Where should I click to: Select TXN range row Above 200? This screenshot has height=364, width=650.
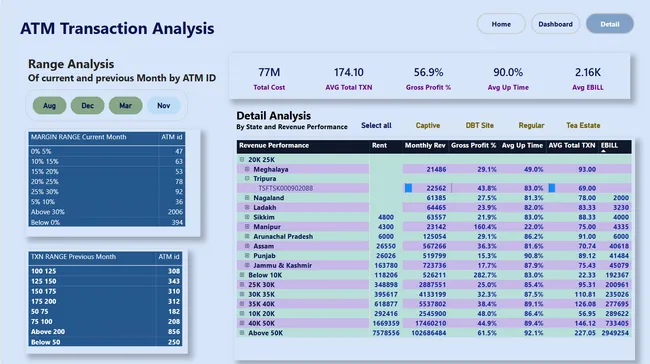pyautogui.click(x=105, y=332)
